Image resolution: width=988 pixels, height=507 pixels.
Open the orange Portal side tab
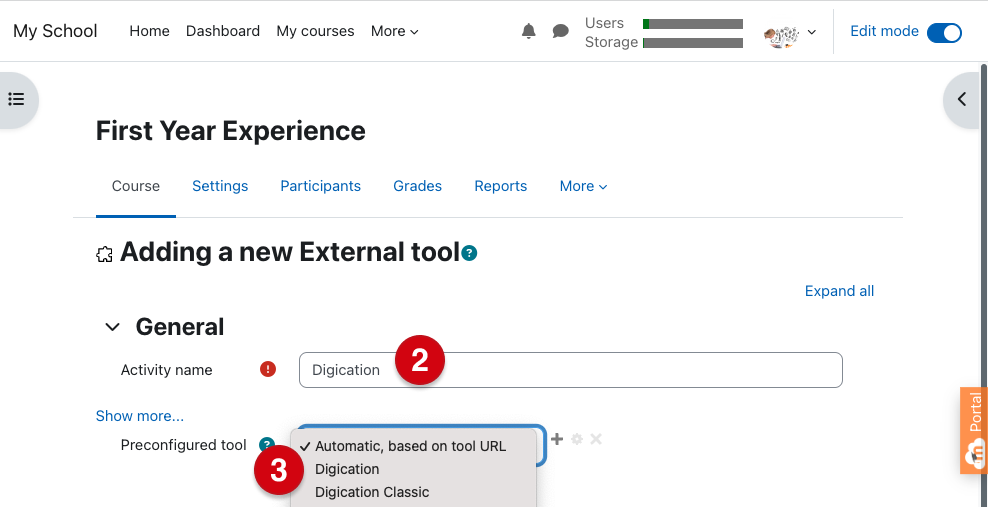point(974,430)
